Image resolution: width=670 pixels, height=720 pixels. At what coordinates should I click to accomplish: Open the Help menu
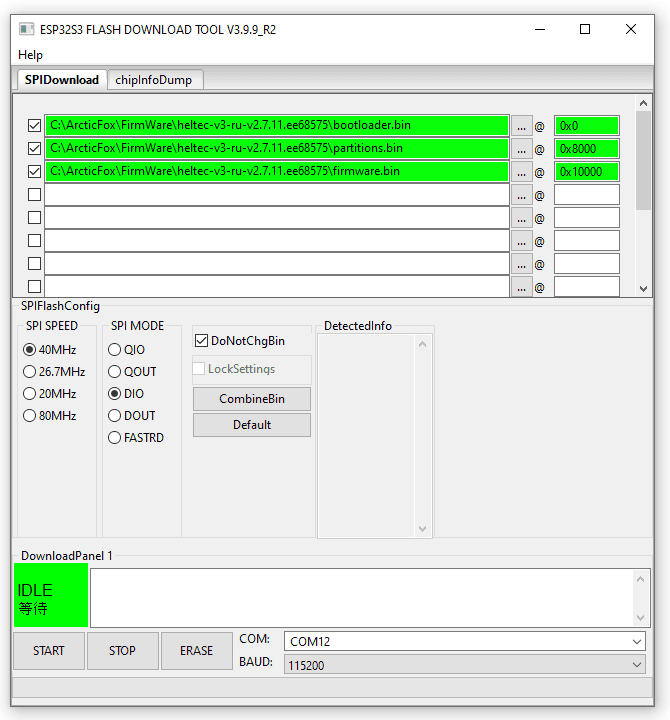click(30, 55)
